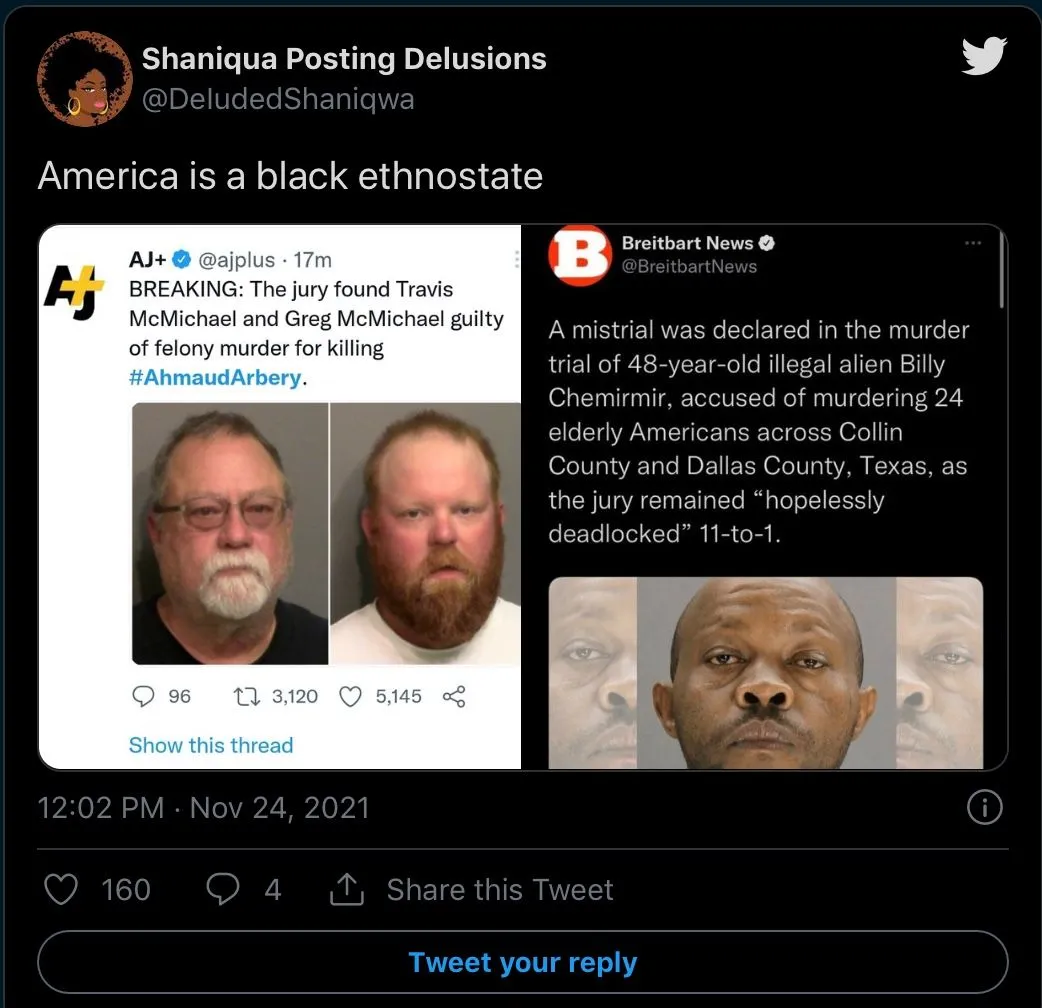Screen dimensions: 1042x1008
Task: Click #AhmaudArbery hashtag link
Action: (x=216, y=377)
